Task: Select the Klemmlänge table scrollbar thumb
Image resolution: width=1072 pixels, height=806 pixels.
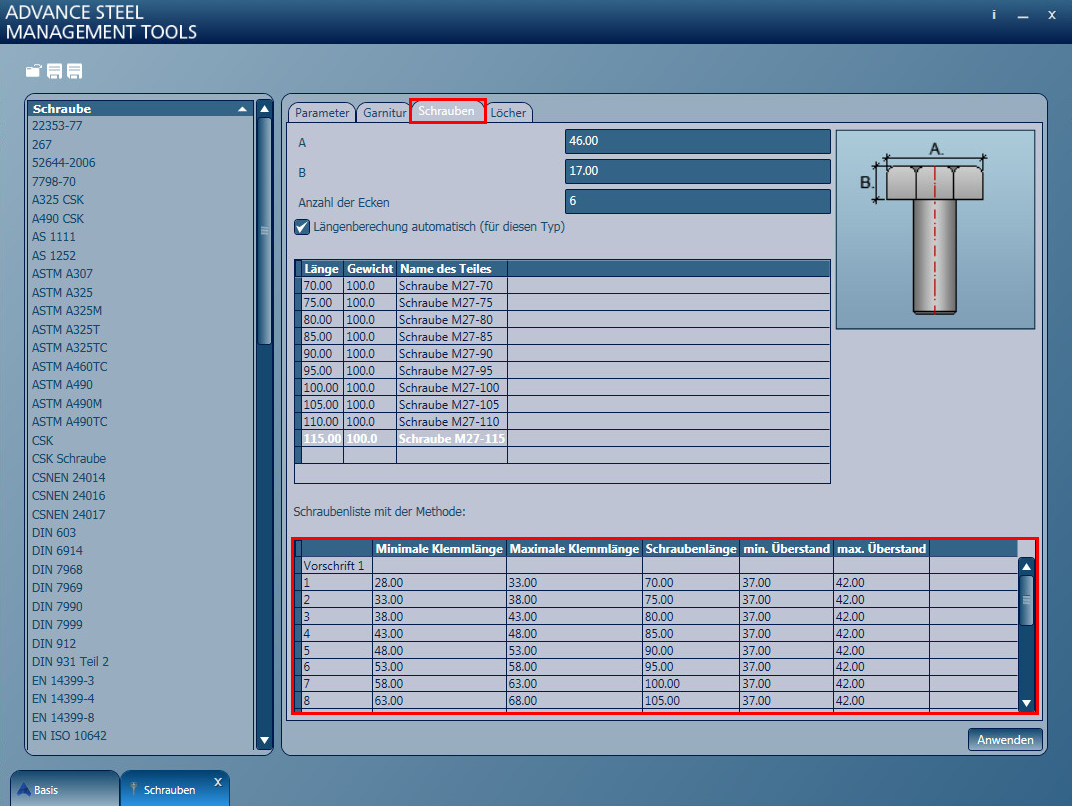Action: tap(1026, 600)
